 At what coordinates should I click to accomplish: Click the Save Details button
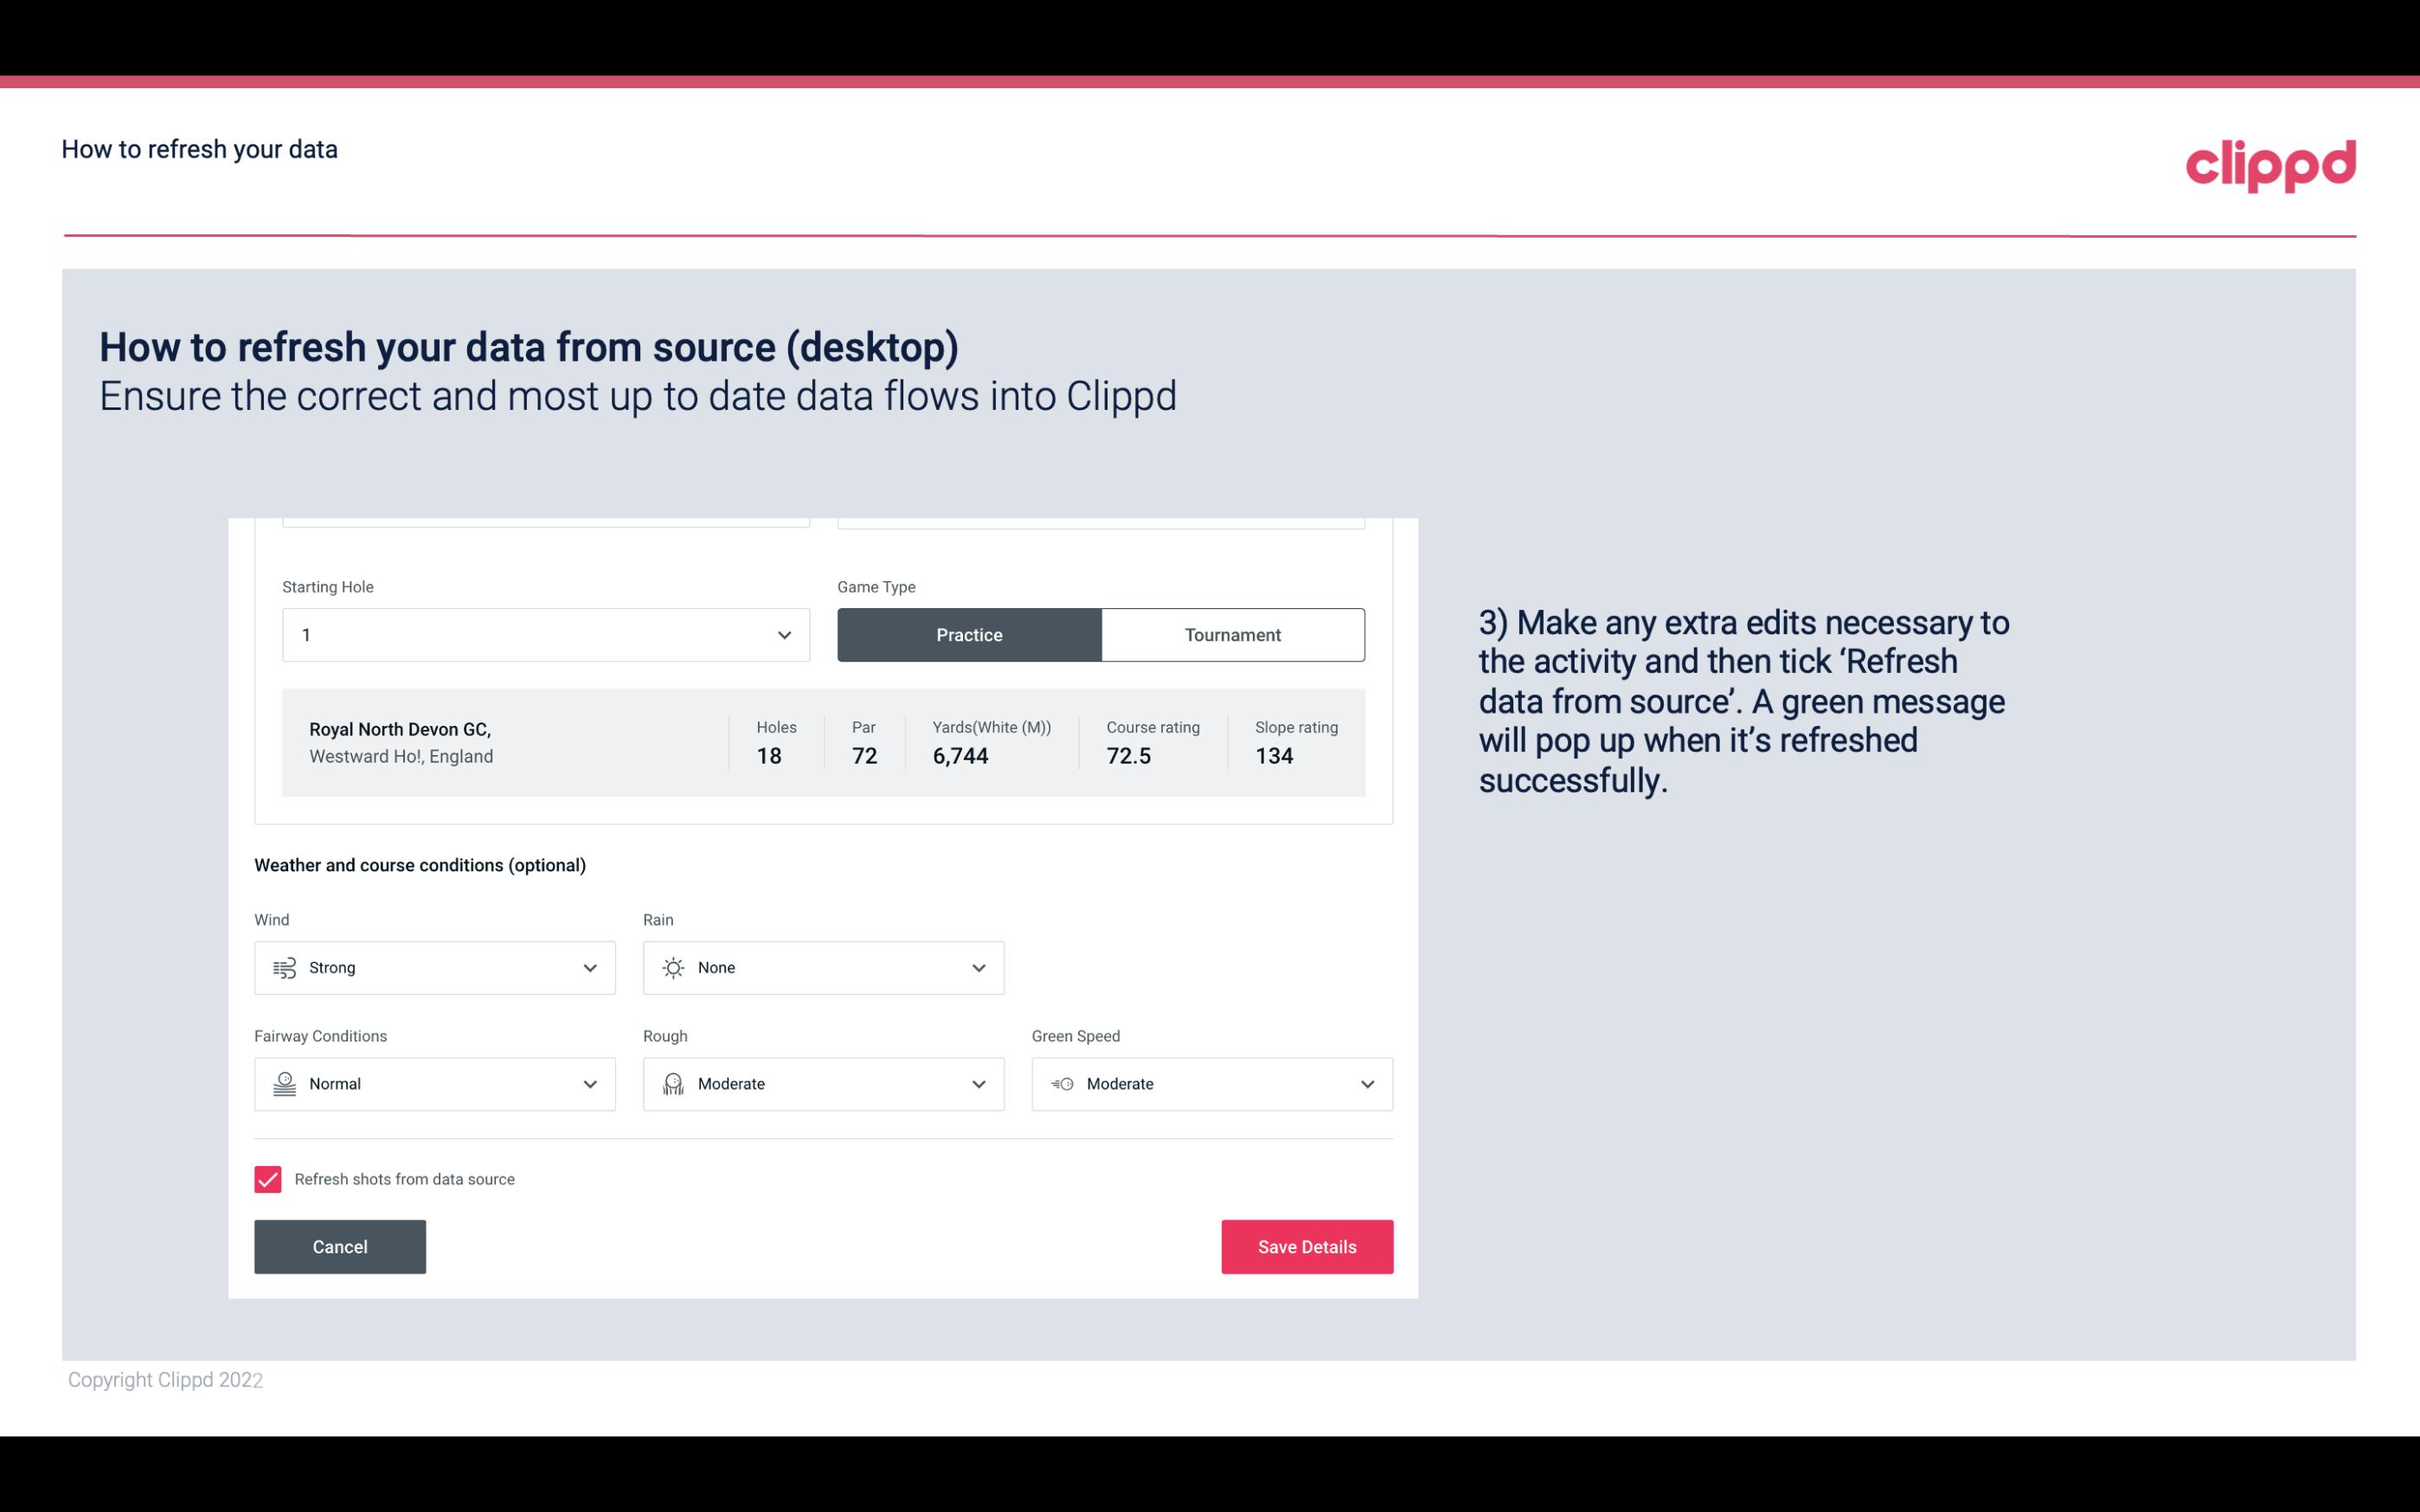coord(1306,1246)
